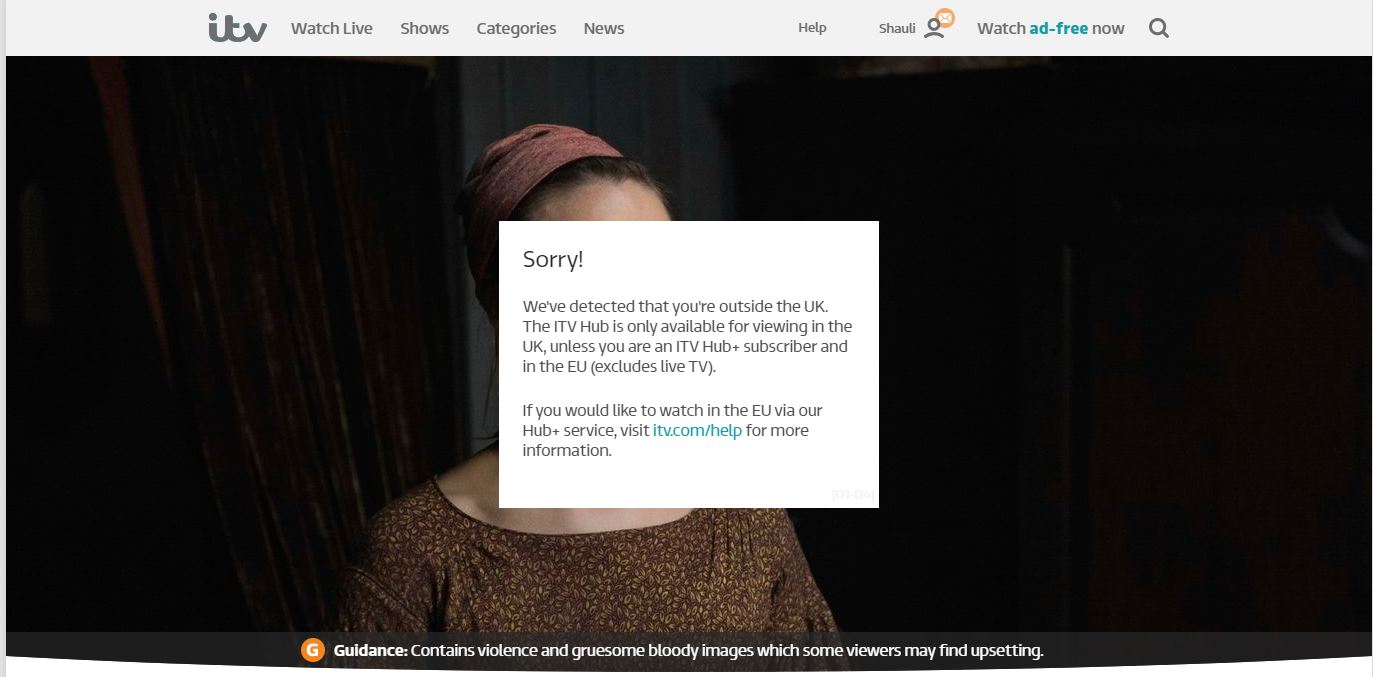Open the search magnifier icon

click(1159, 28)
